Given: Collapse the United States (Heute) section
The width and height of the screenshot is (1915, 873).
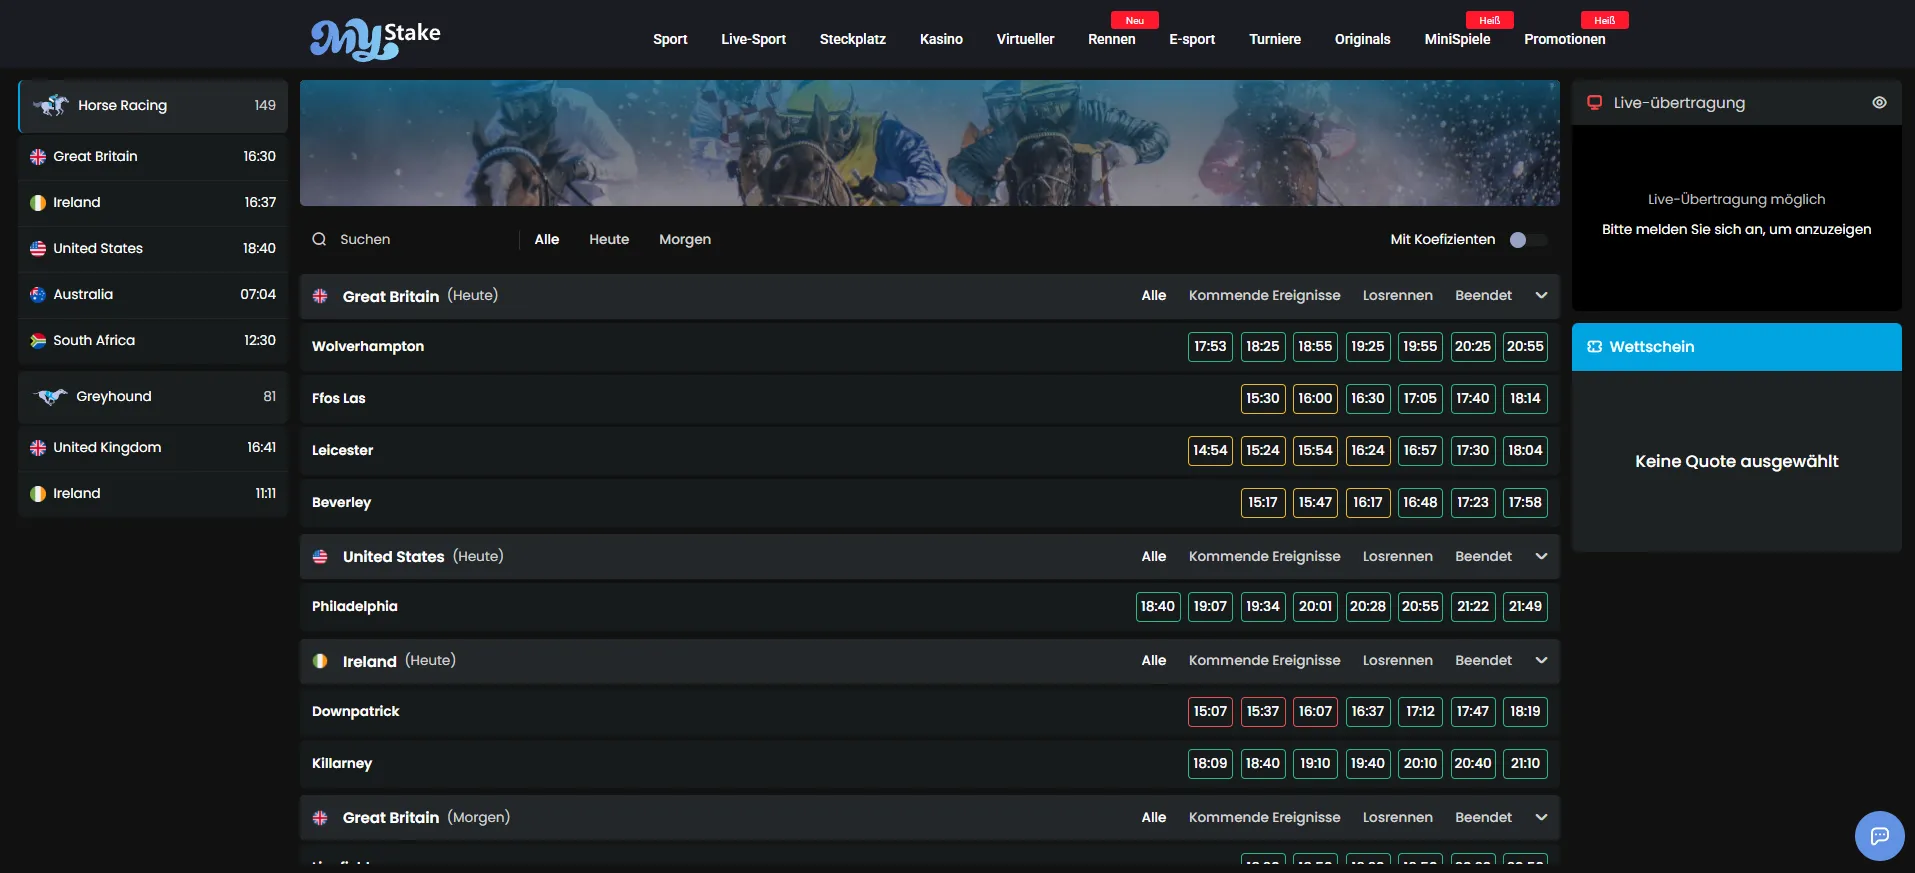Looking at the screenshot, I should (x=1541, y=557).
